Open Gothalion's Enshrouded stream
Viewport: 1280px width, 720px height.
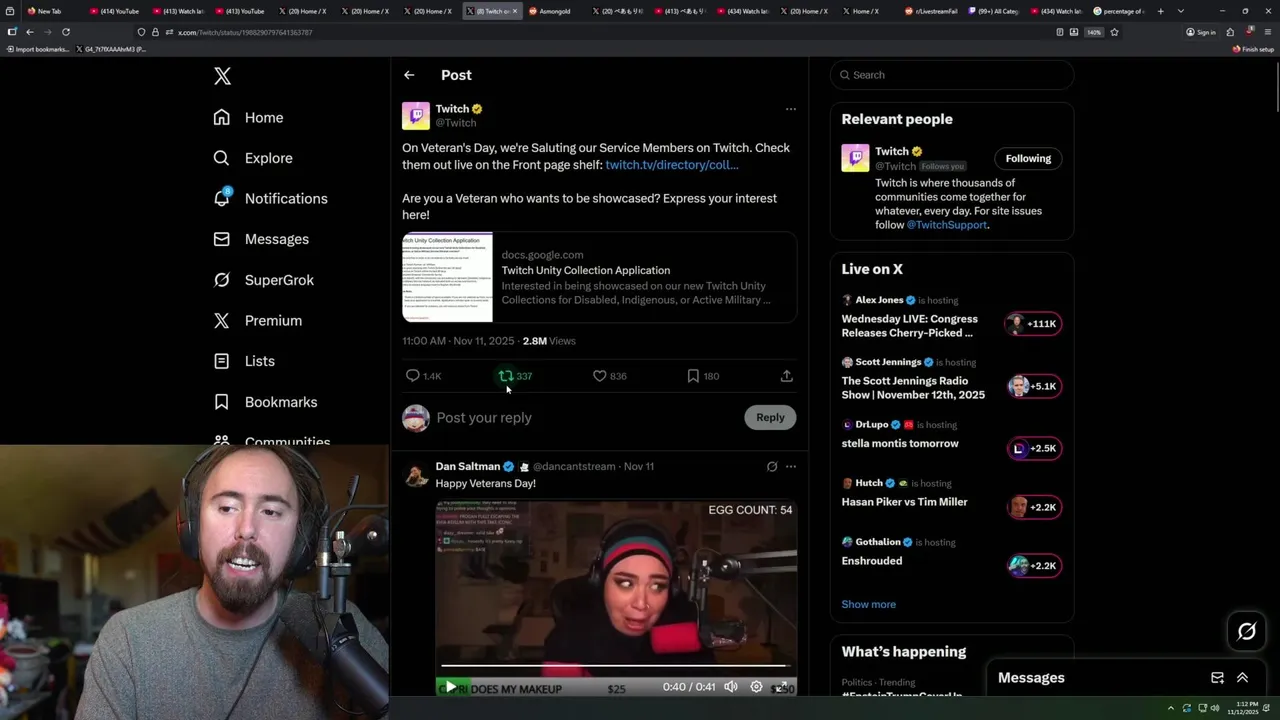tap(871, 561)
